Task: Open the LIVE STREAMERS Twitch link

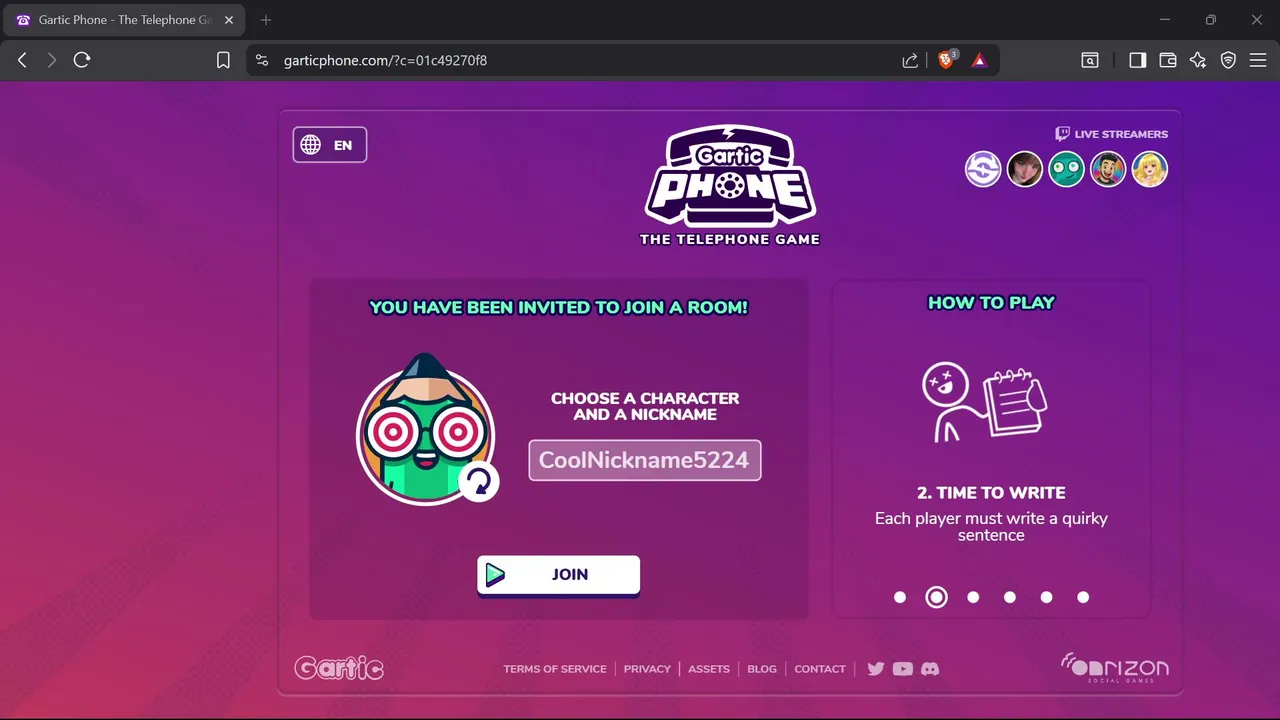Action: [x=1111, y=134]
